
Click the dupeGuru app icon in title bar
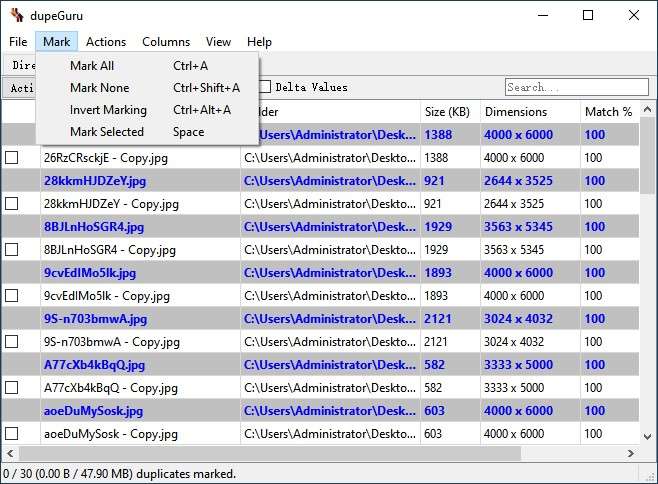[16, 15]
